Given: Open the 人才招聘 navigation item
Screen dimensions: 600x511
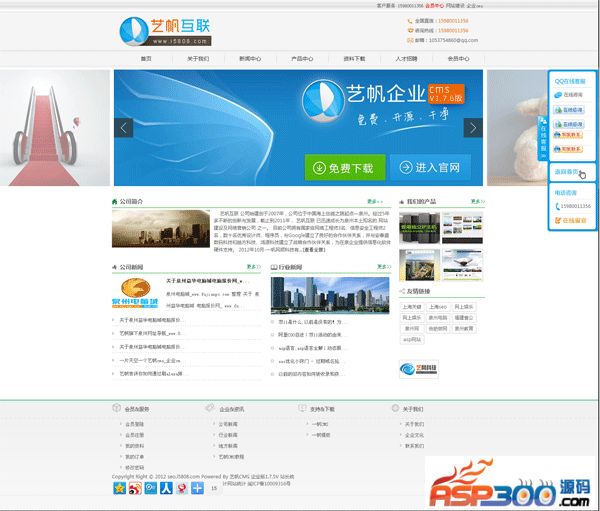Looking at the screenshot, I should (406, 59).
